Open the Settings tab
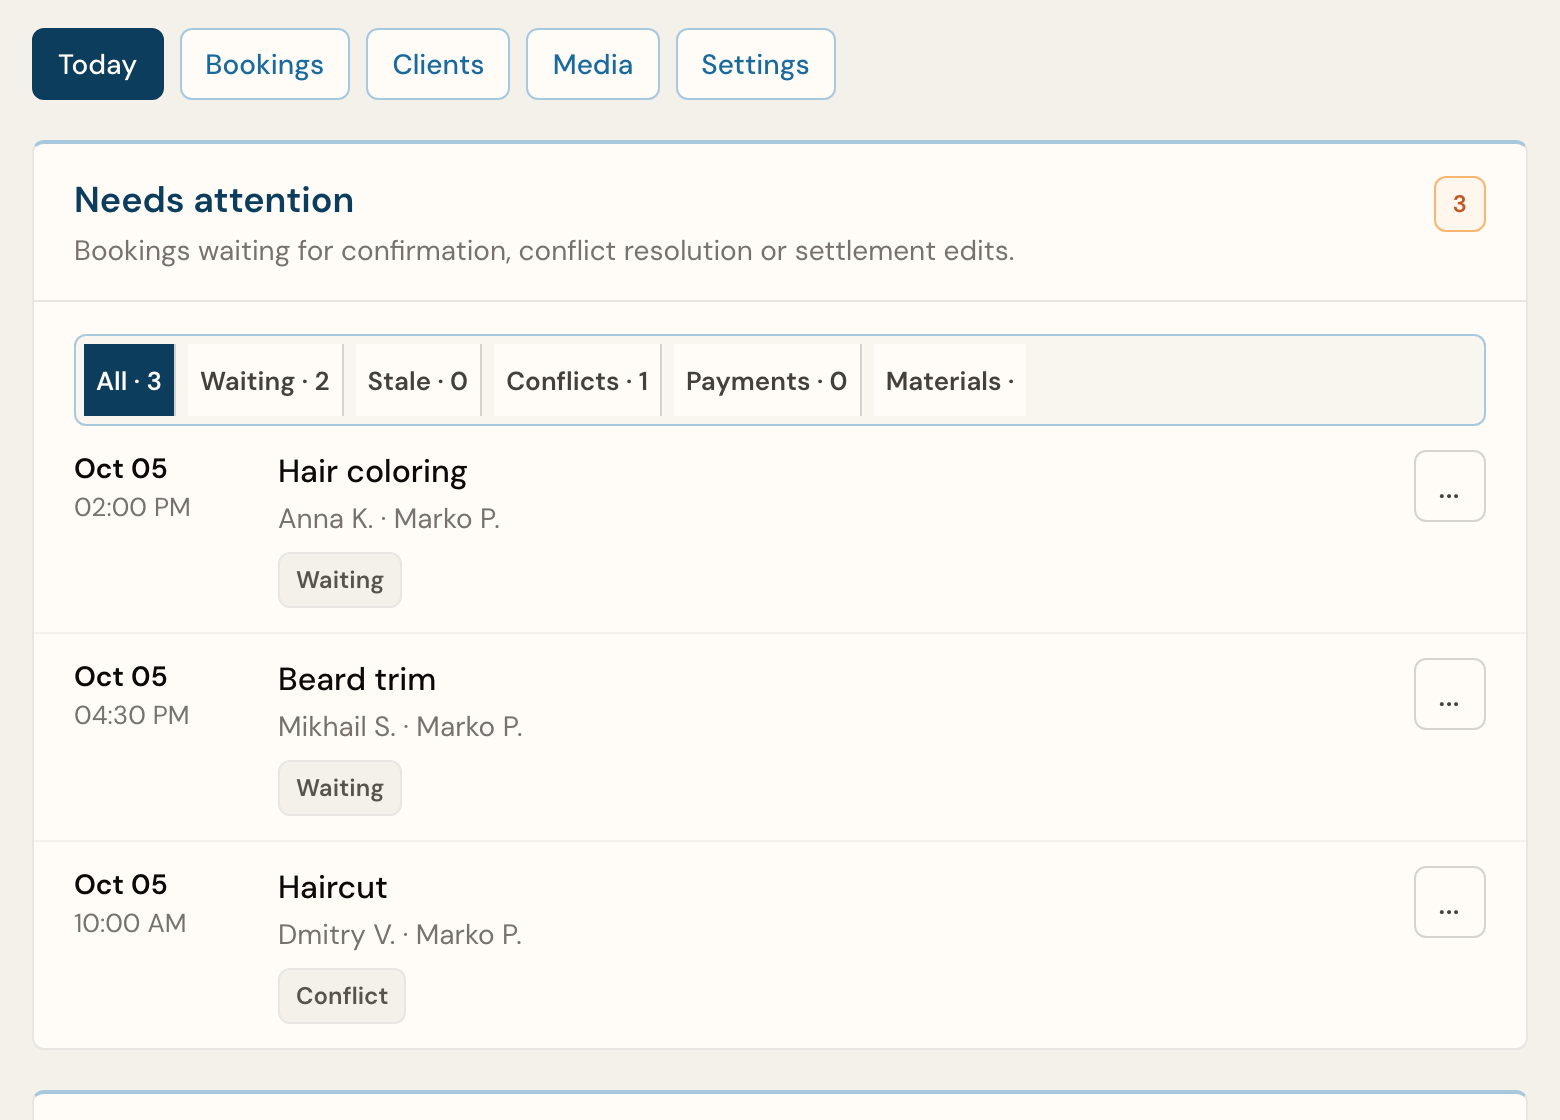 tap(756, 64)
